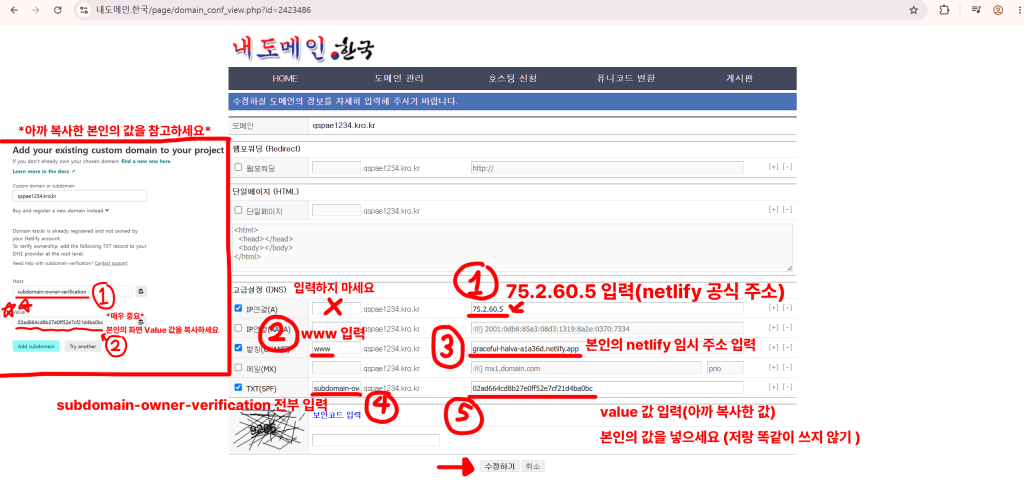The image size is (1024, 481).
Task: Click the 내도메인.한국 site logo
Action: click(x=304, y=48)
